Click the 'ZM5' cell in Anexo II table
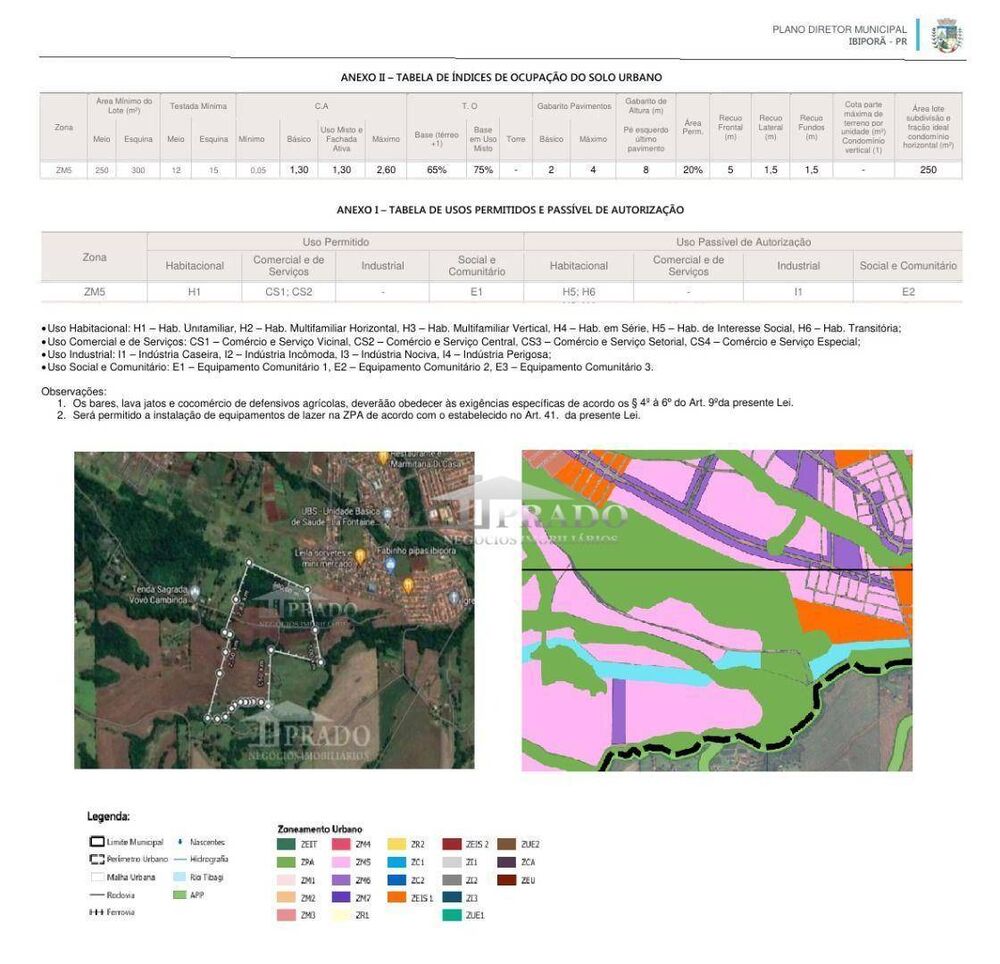The height and width of the screenshot is (964, 1000). [64, 170]
